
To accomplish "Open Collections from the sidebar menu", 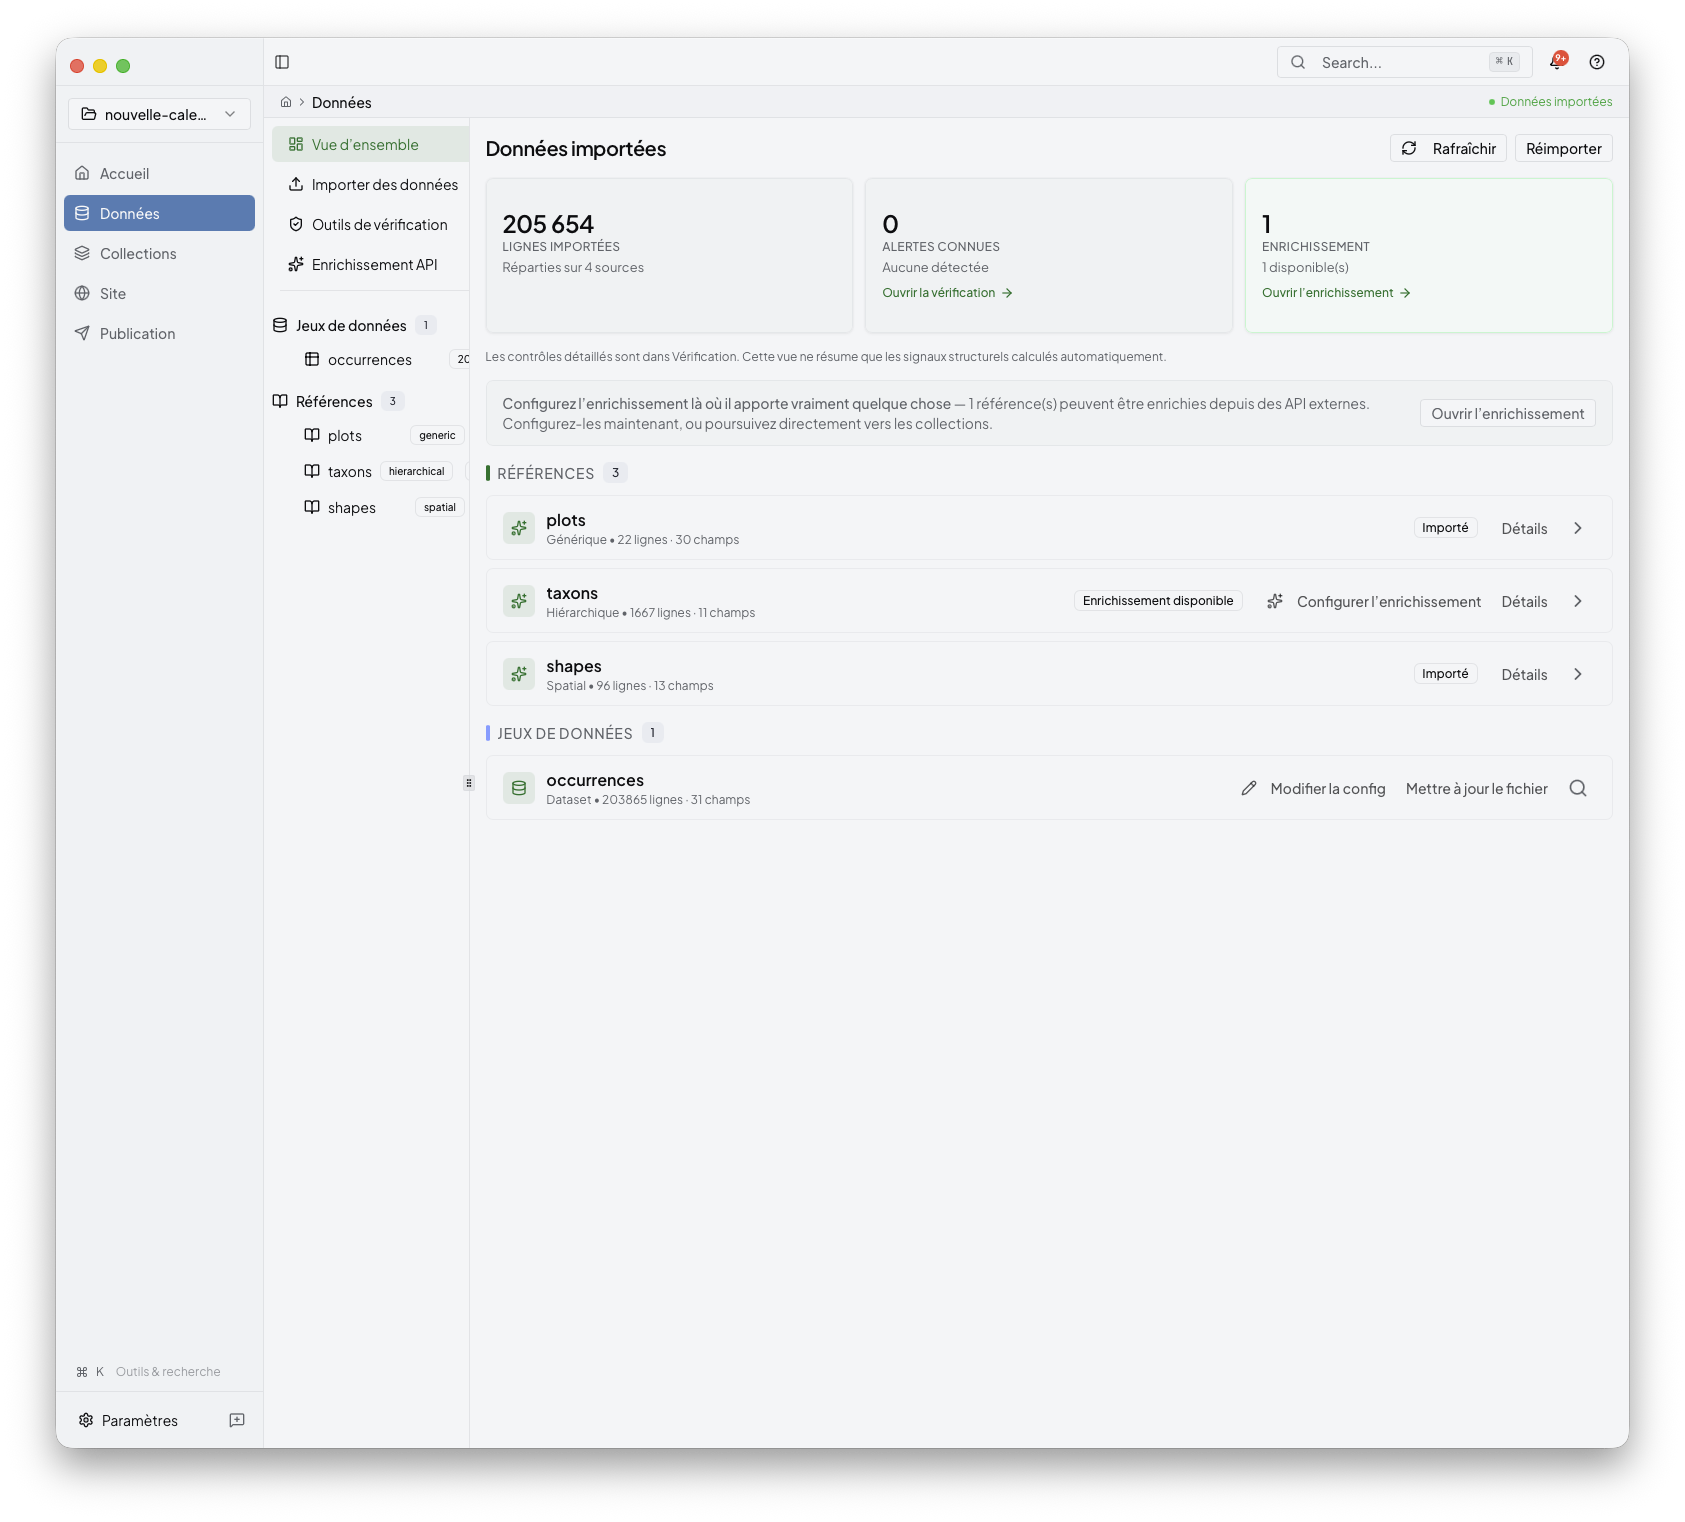I will tap(137, 253).
